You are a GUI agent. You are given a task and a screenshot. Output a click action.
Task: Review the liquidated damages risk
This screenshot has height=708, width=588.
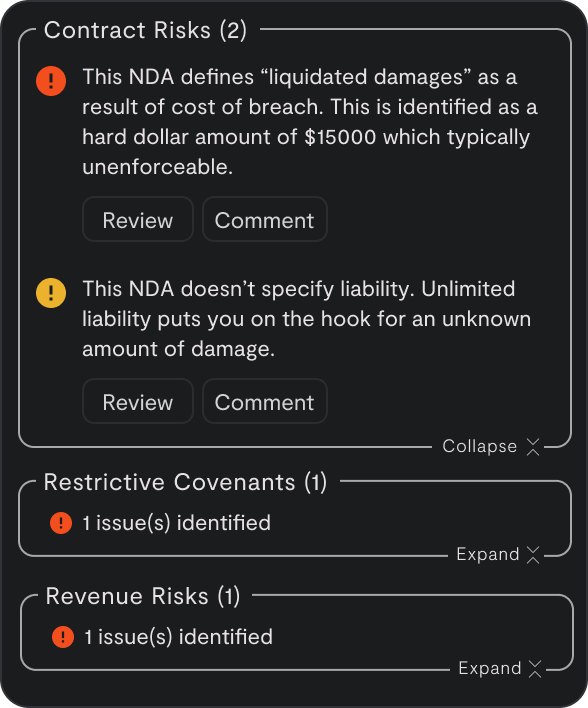138,219
